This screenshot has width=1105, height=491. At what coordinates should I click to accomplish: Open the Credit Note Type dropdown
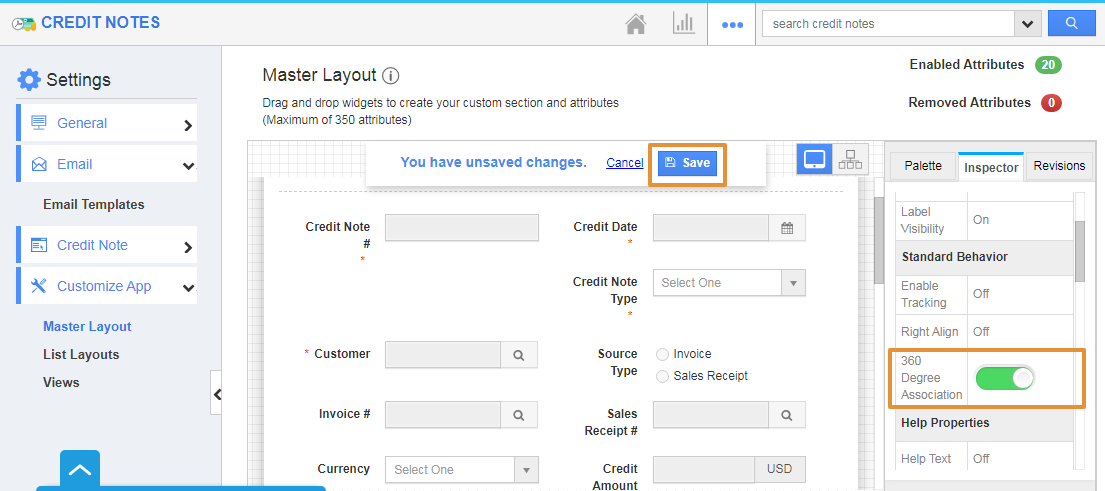pos(729,282)
